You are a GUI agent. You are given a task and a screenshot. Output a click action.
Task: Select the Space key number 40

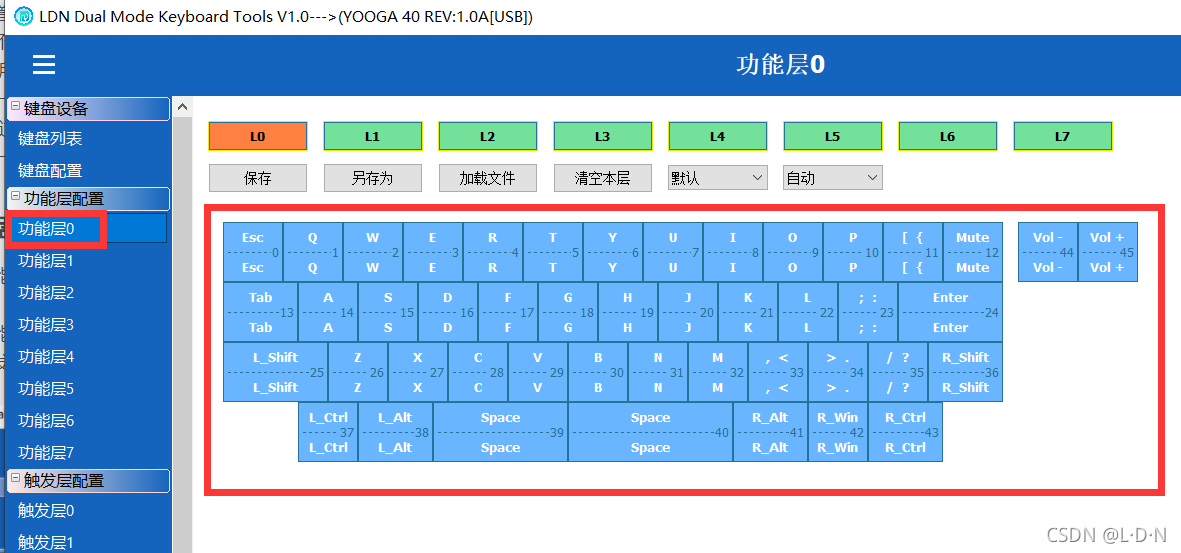[x=651, y=432]
